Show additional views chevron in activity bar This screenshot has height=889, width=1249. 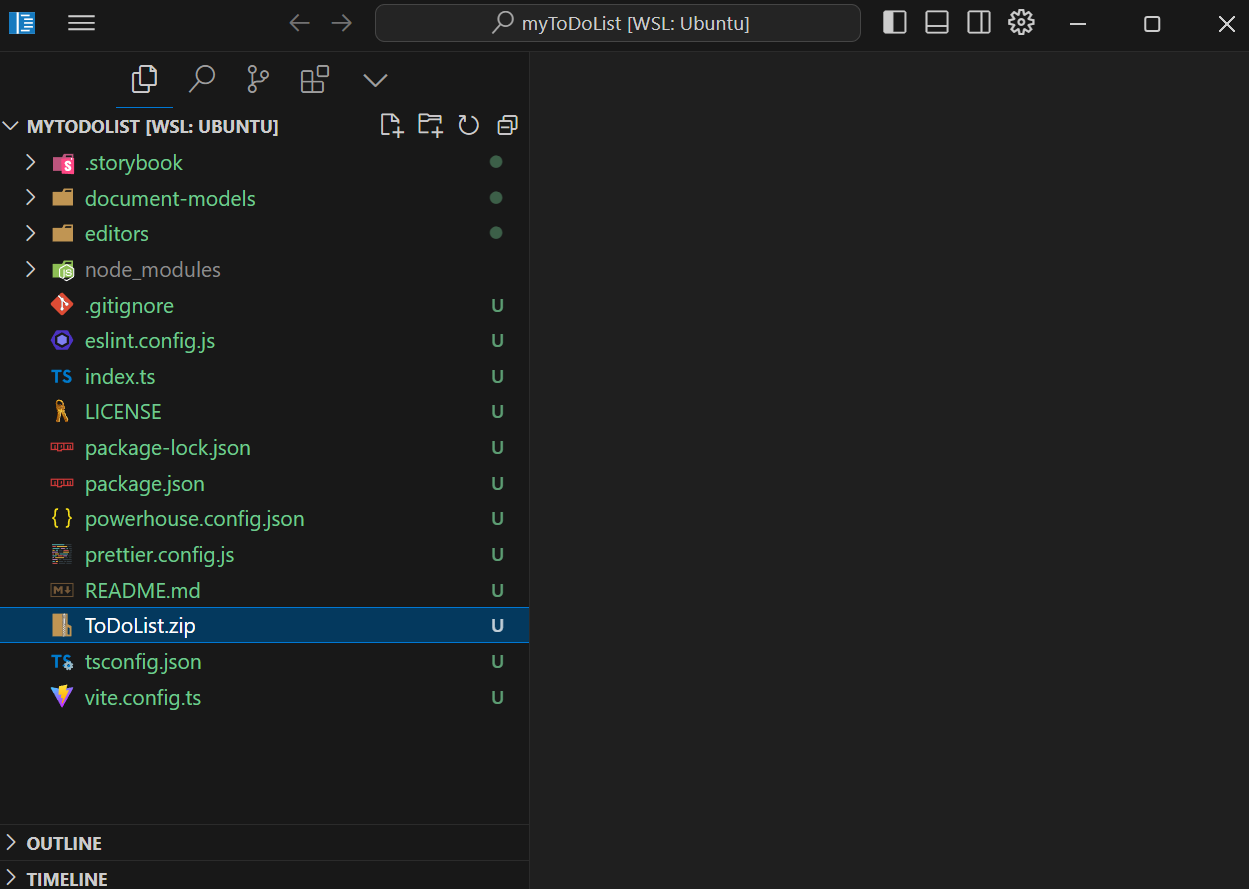pos(375,80)
